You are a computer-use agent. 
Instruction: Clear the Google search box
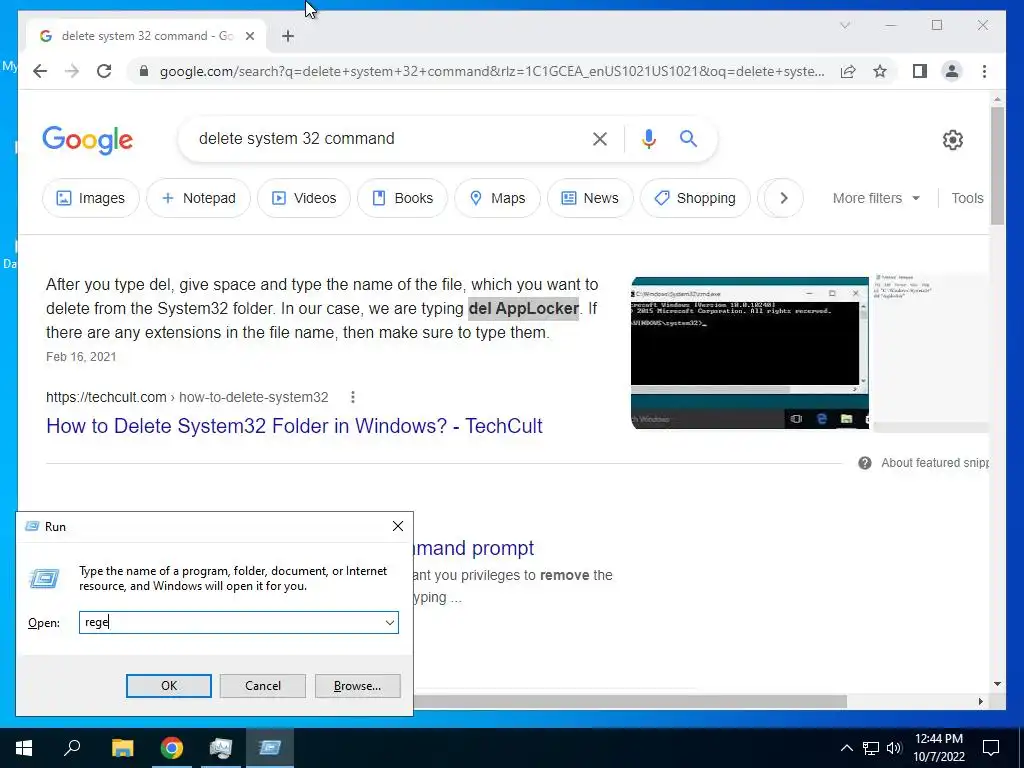coord(600,138)
